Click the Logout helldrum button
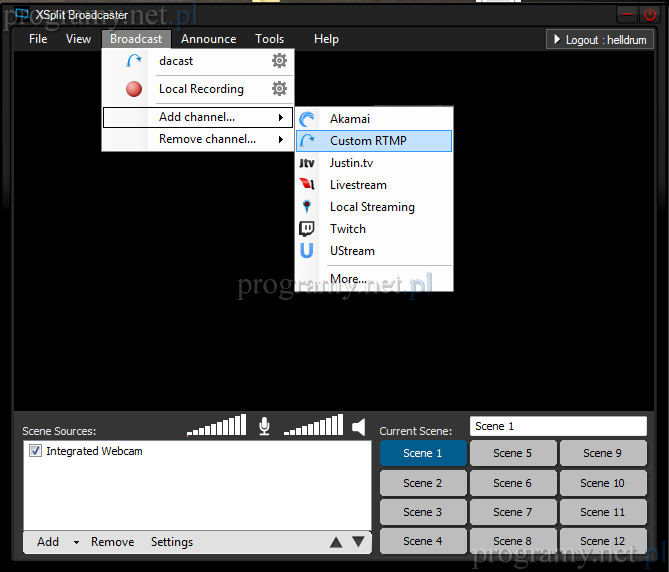The height and width of the screenshot is (572, 669). pos(601,40)
